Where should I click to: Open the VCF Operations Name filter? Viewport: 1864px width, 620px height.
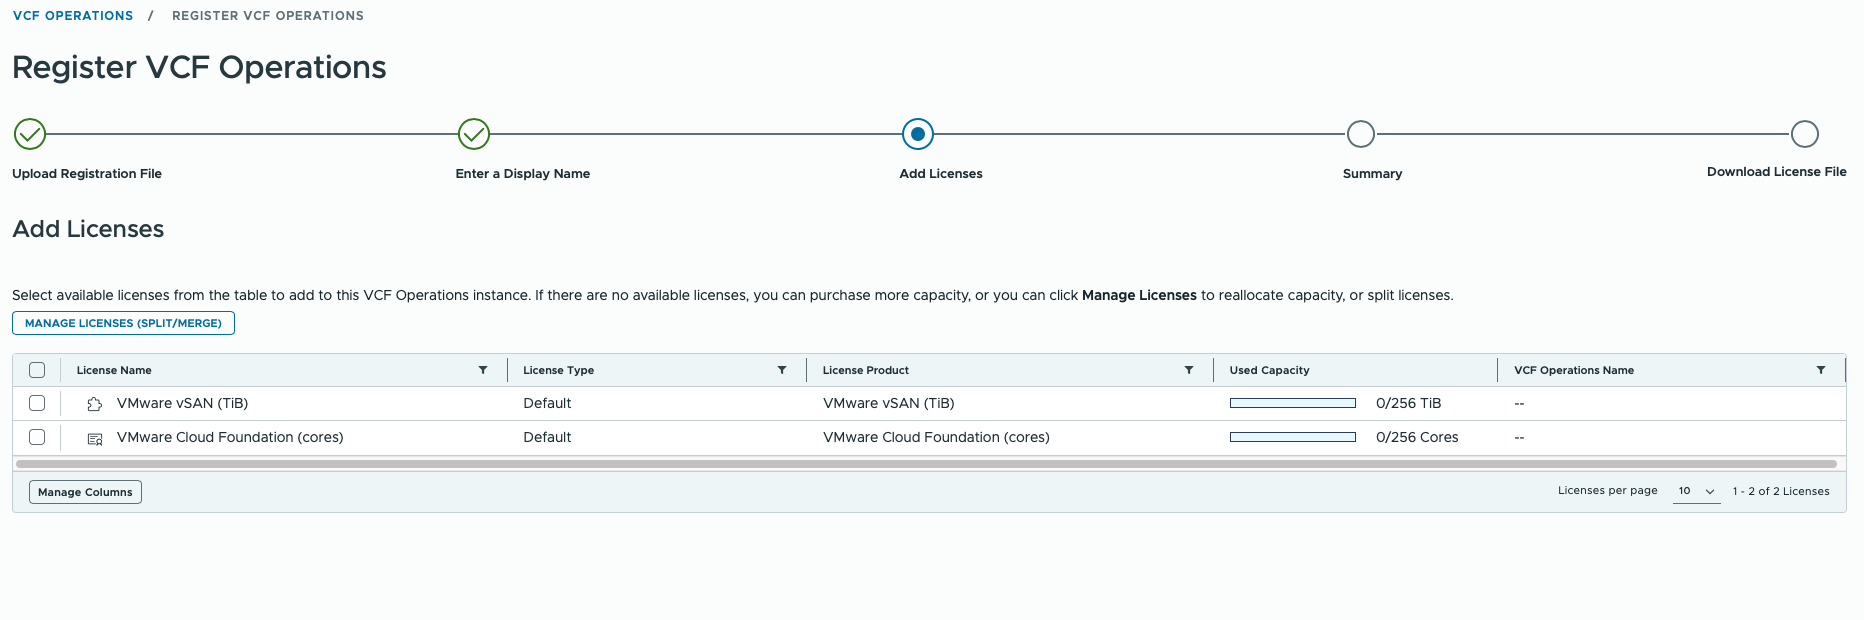click(x=1821, y=370)
